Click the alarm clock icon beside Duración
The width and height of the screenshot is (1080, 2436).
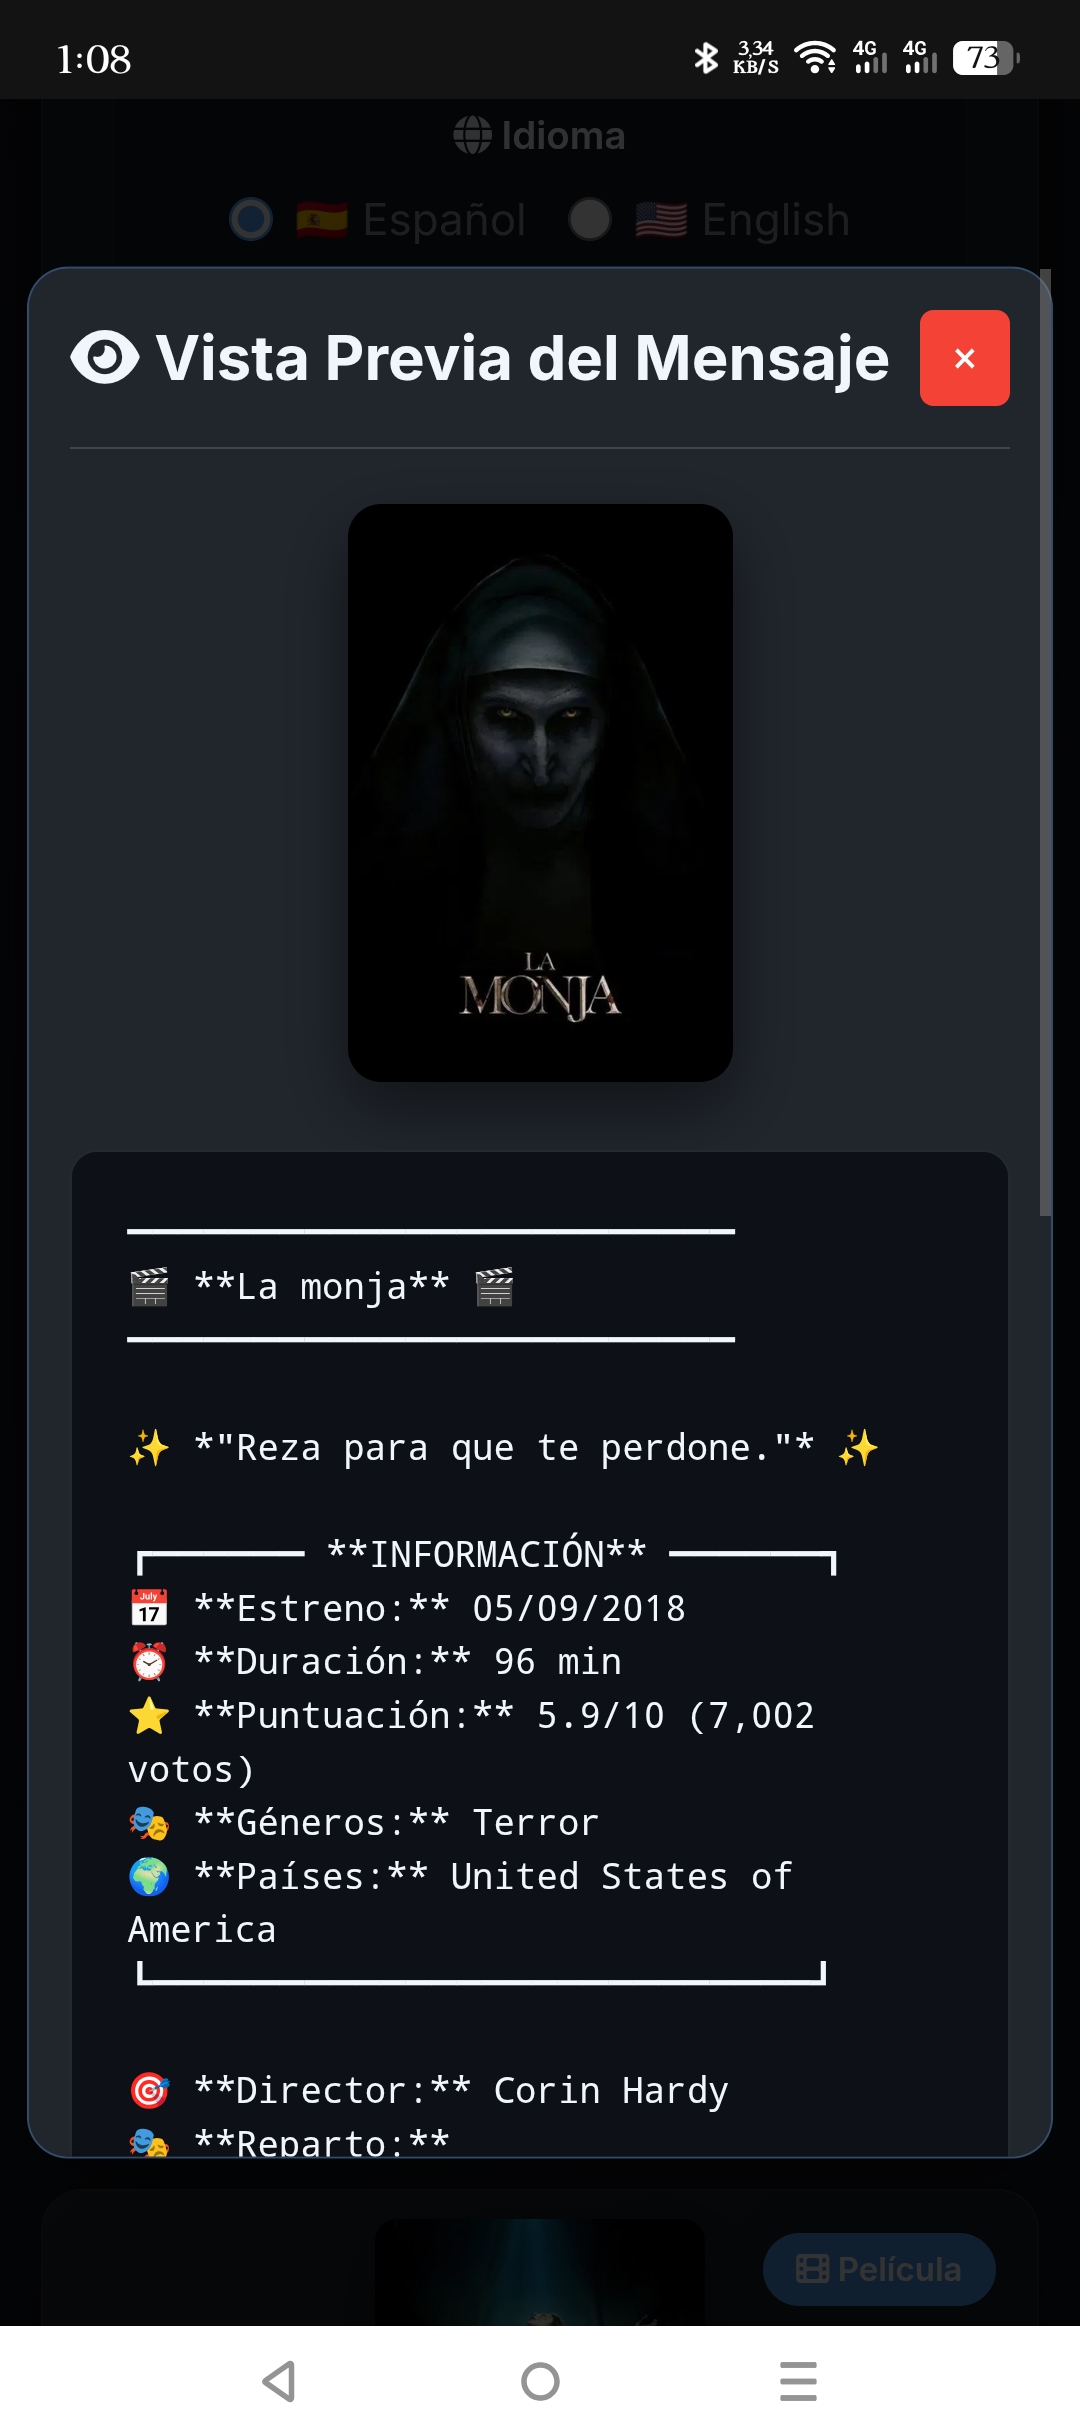click(x=149, y=1662)
